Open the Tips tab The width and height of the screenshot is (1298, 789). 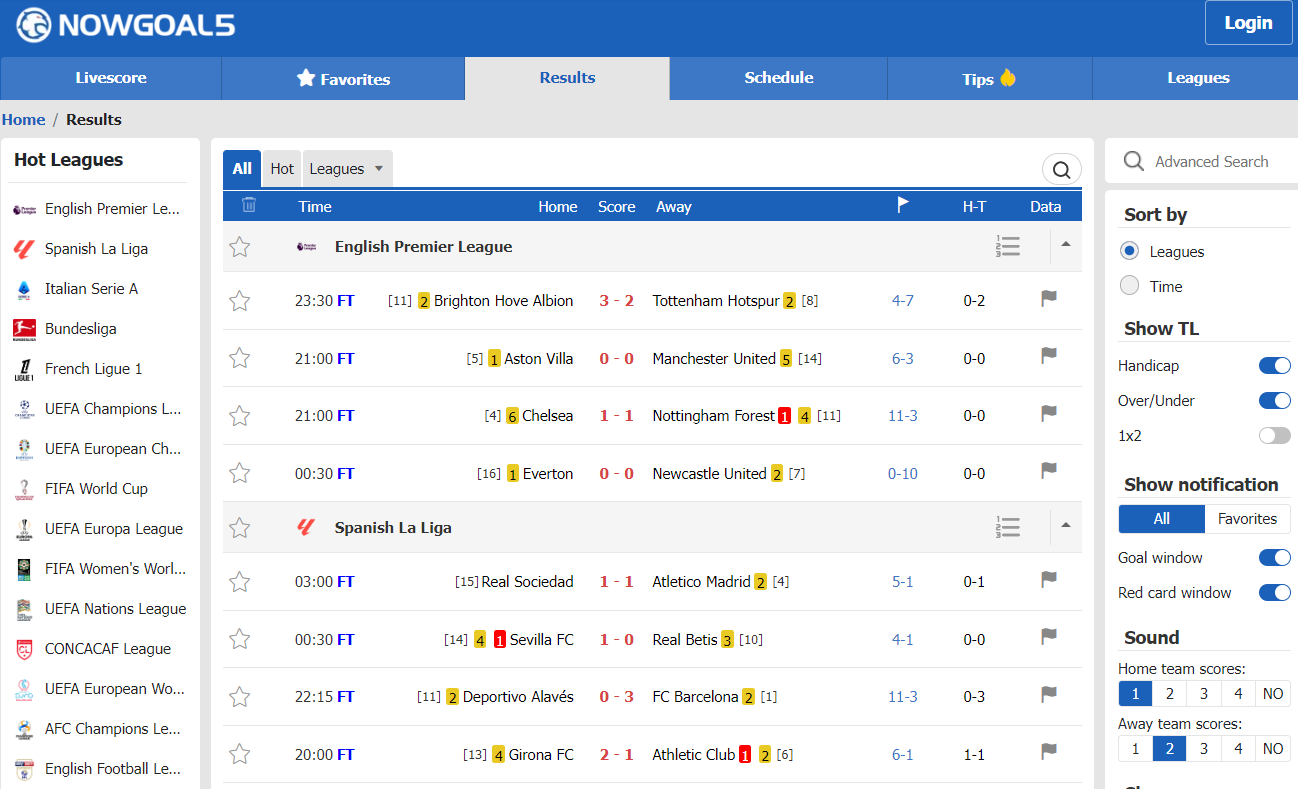pyautogui.click(x=989, y=79)
